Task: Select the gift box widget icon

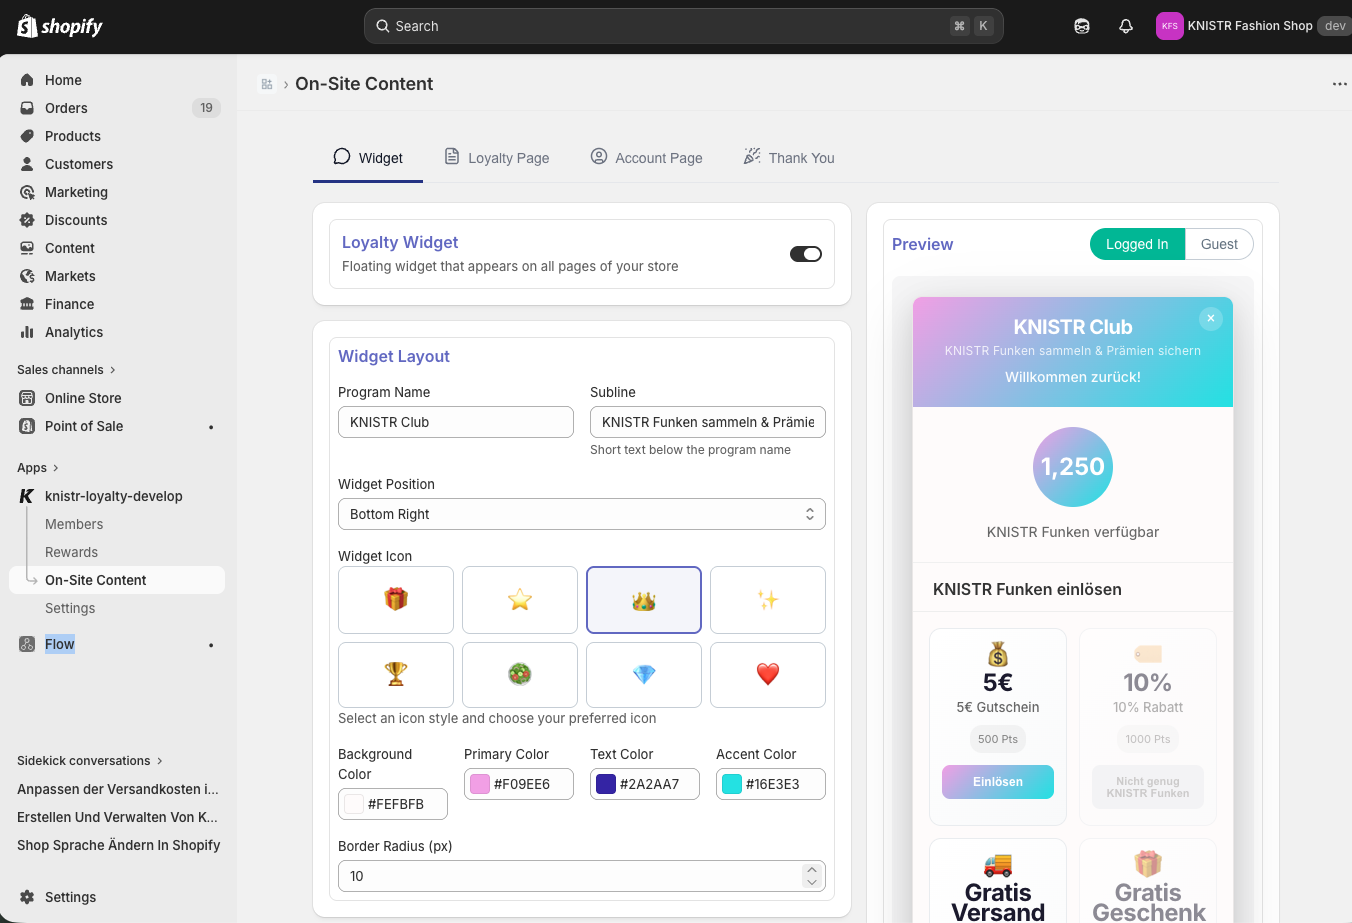Action: point(396,600)
